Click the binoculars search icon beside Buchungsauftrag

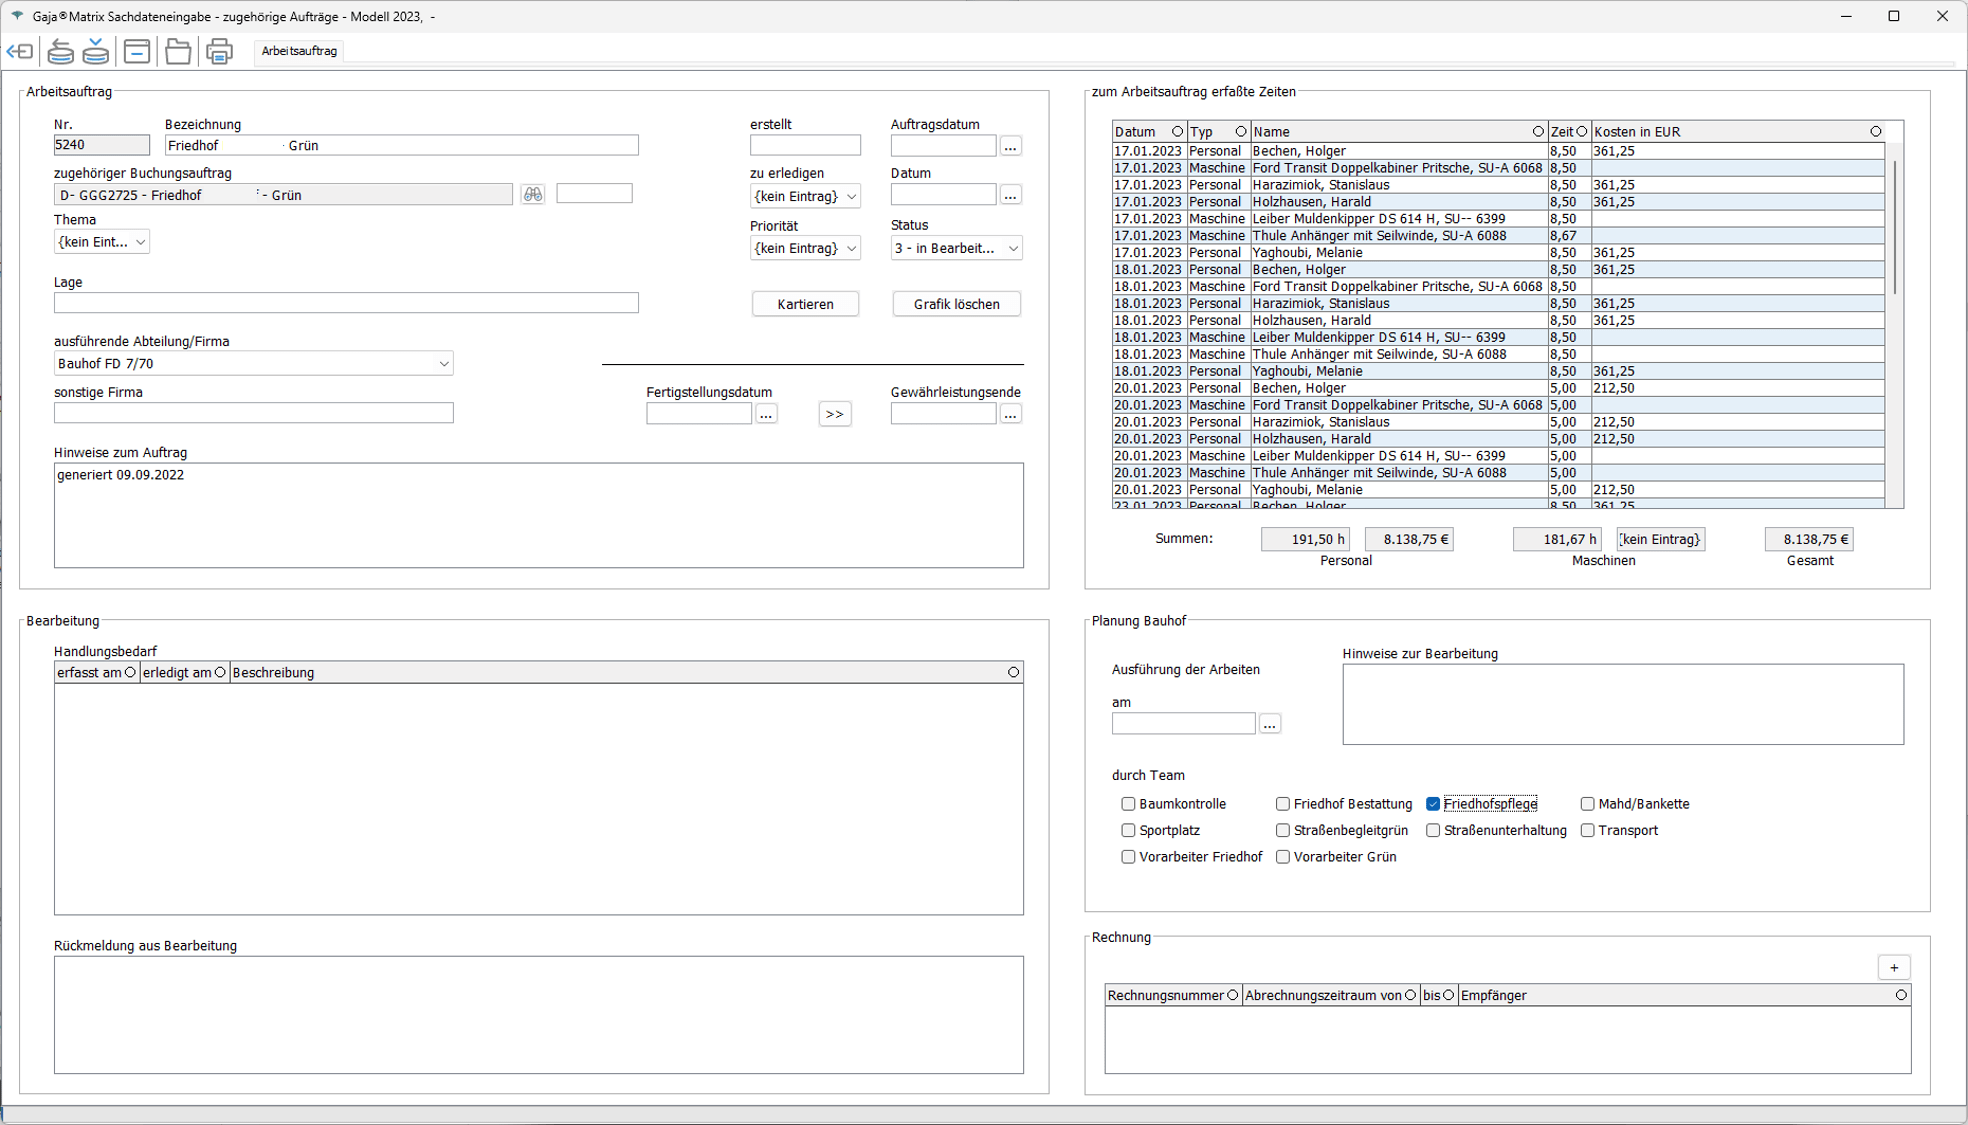point(533,194)
